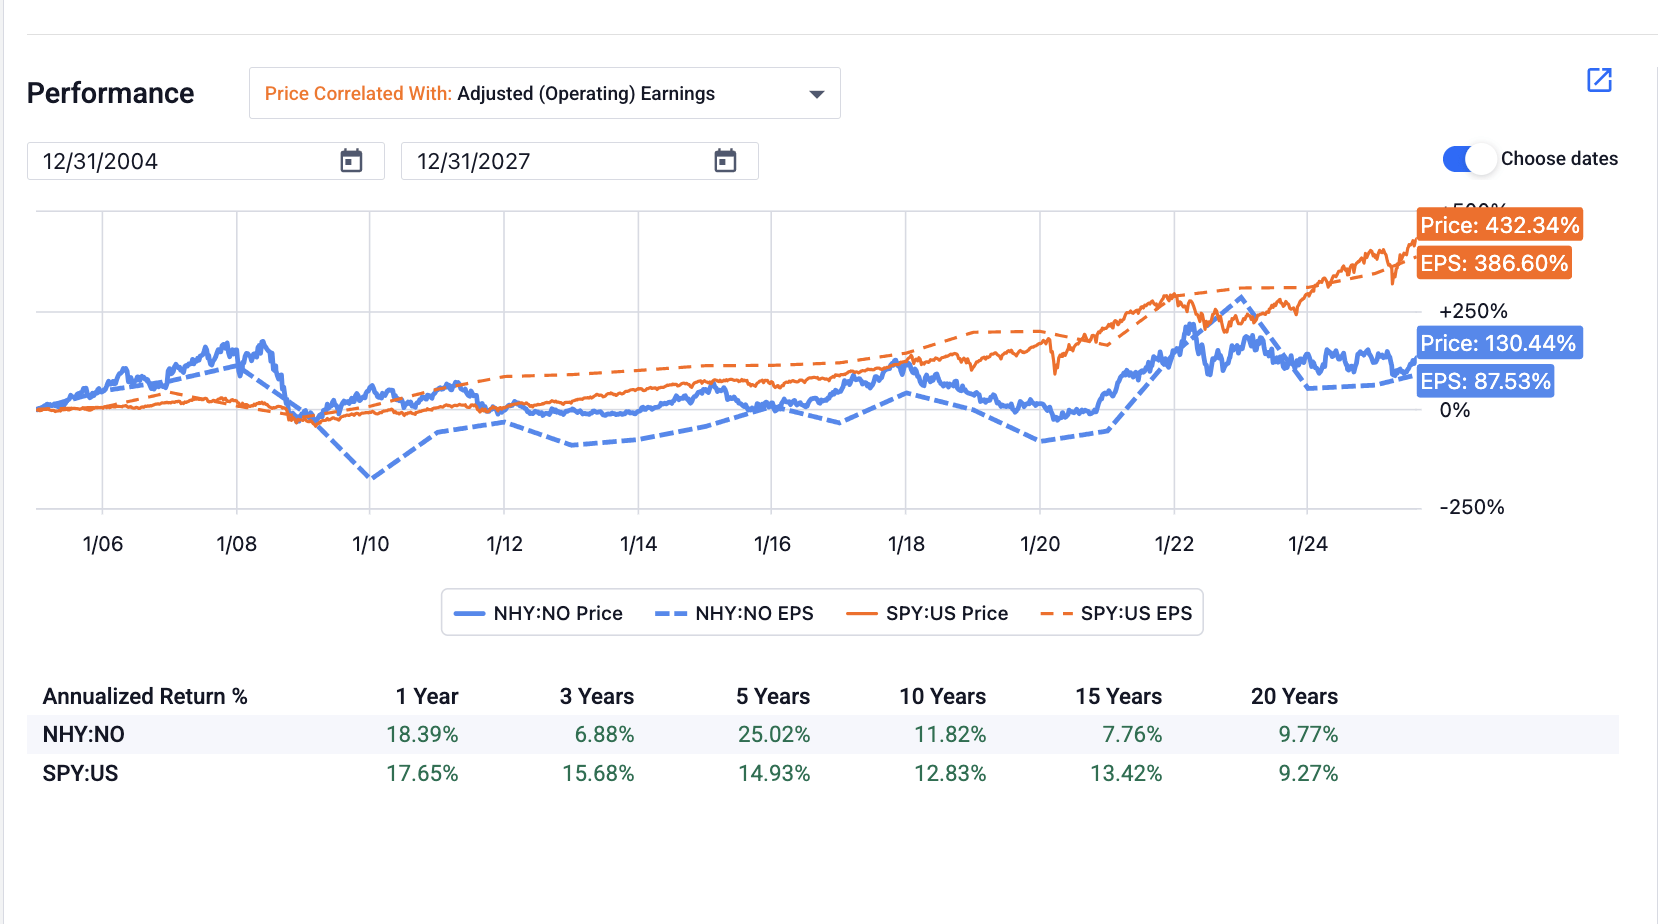
Task: Disable the Choose dates toggle
Action: 1468,158
